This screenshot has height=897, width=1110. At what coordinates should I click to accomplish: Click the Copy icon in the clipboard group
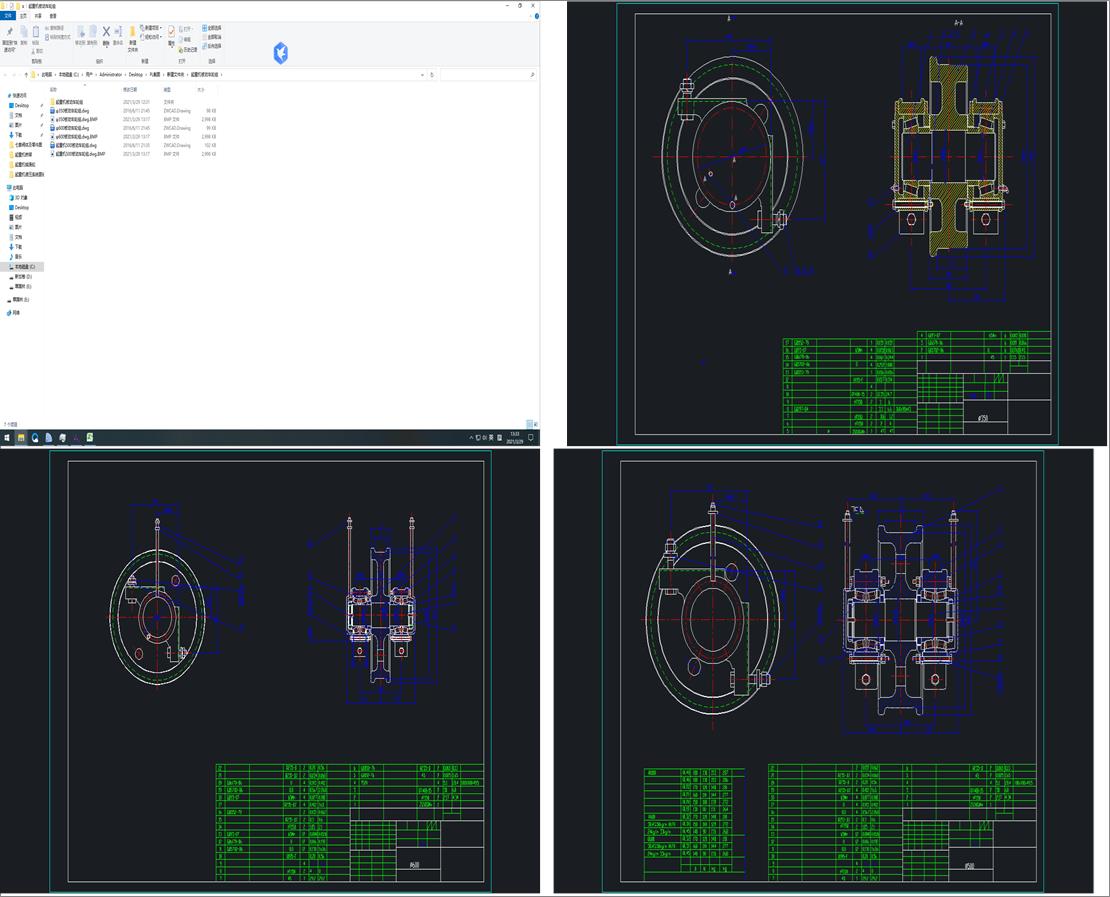click(x=23, y=32)
